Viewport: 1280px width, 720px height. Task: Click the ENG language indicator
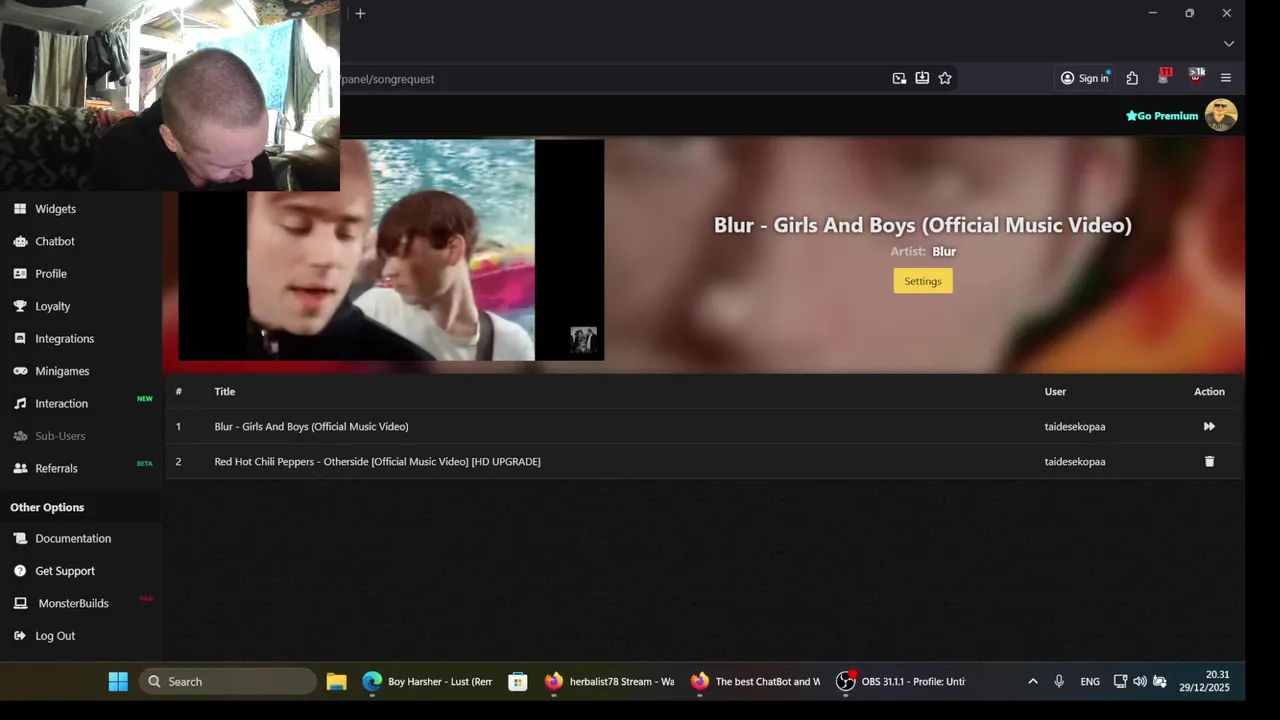coord(1090,682)
